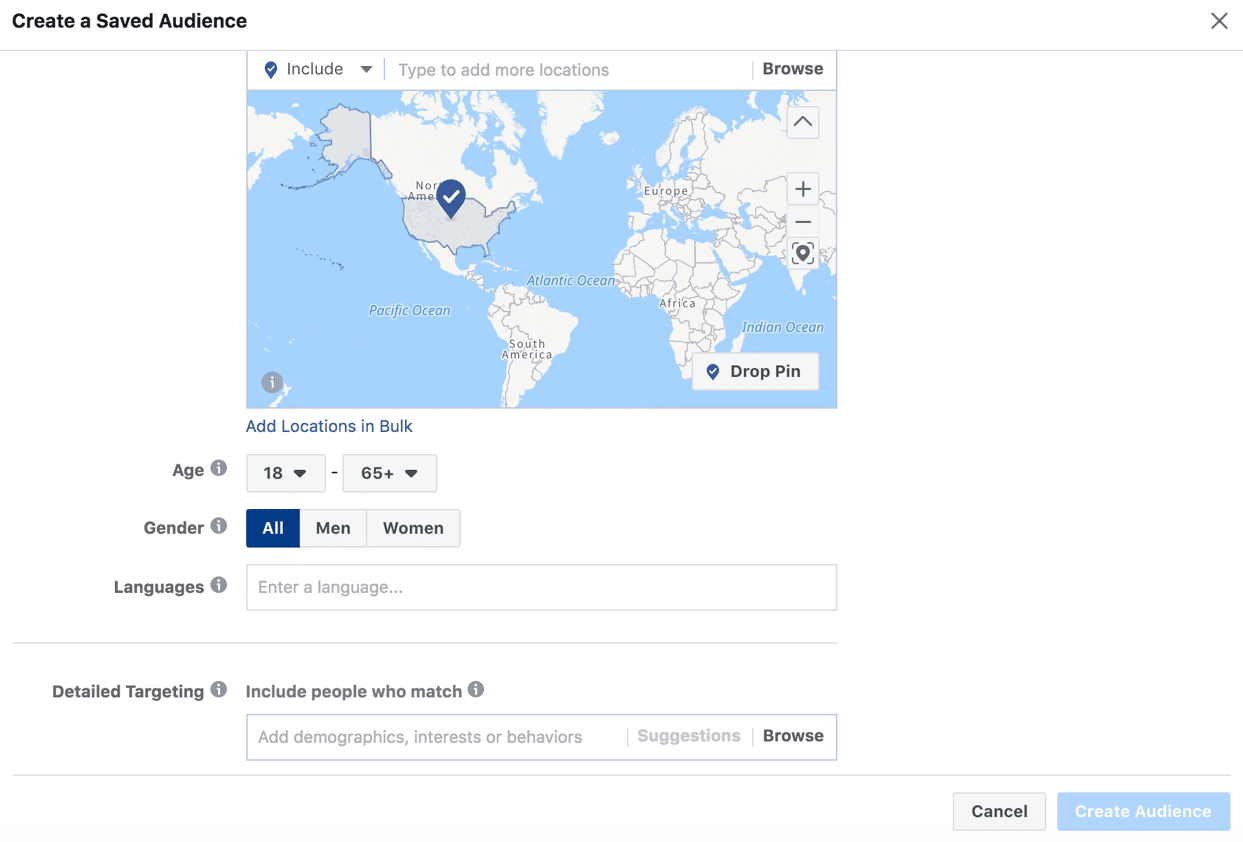Click the Detailed Targeting info icon

(x=219, y=690)
